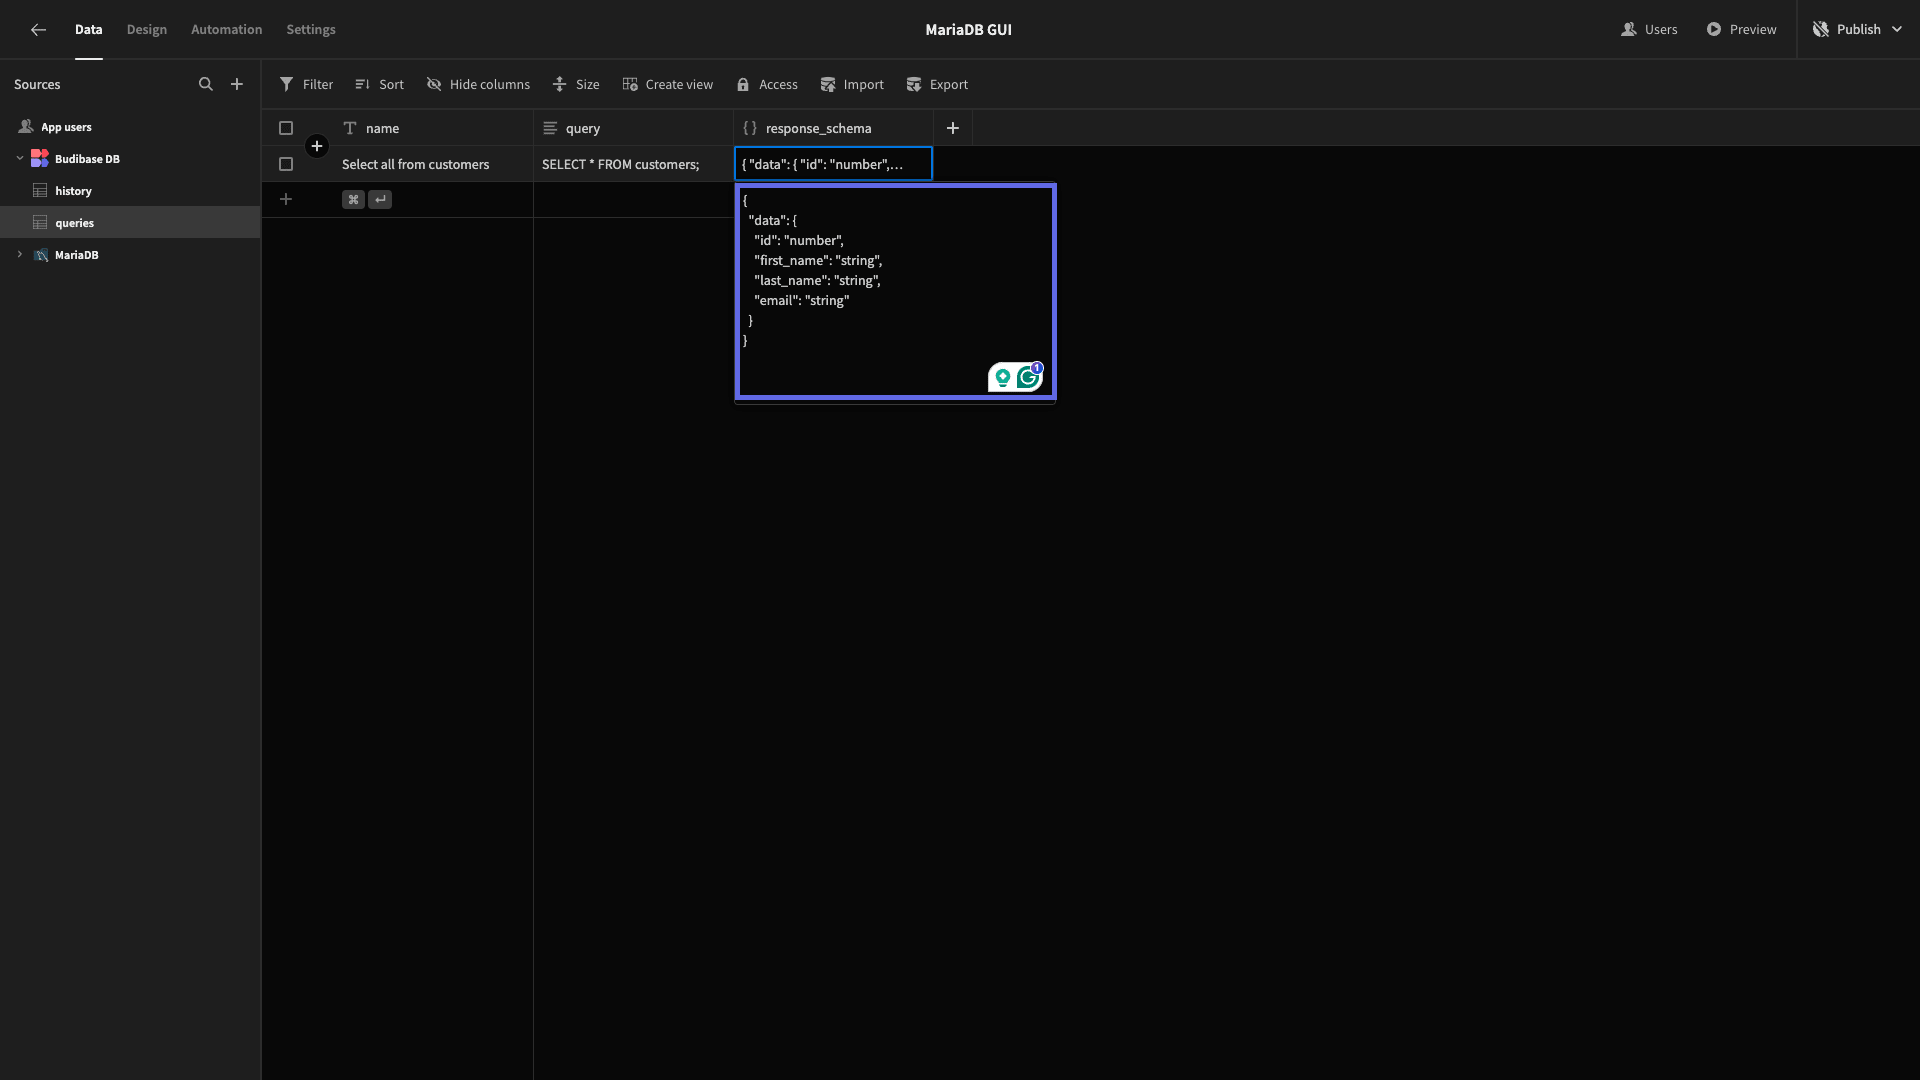Click the round plus button beside row
The height and width of the screenshot is (1080, 1920).
[317, 146]
